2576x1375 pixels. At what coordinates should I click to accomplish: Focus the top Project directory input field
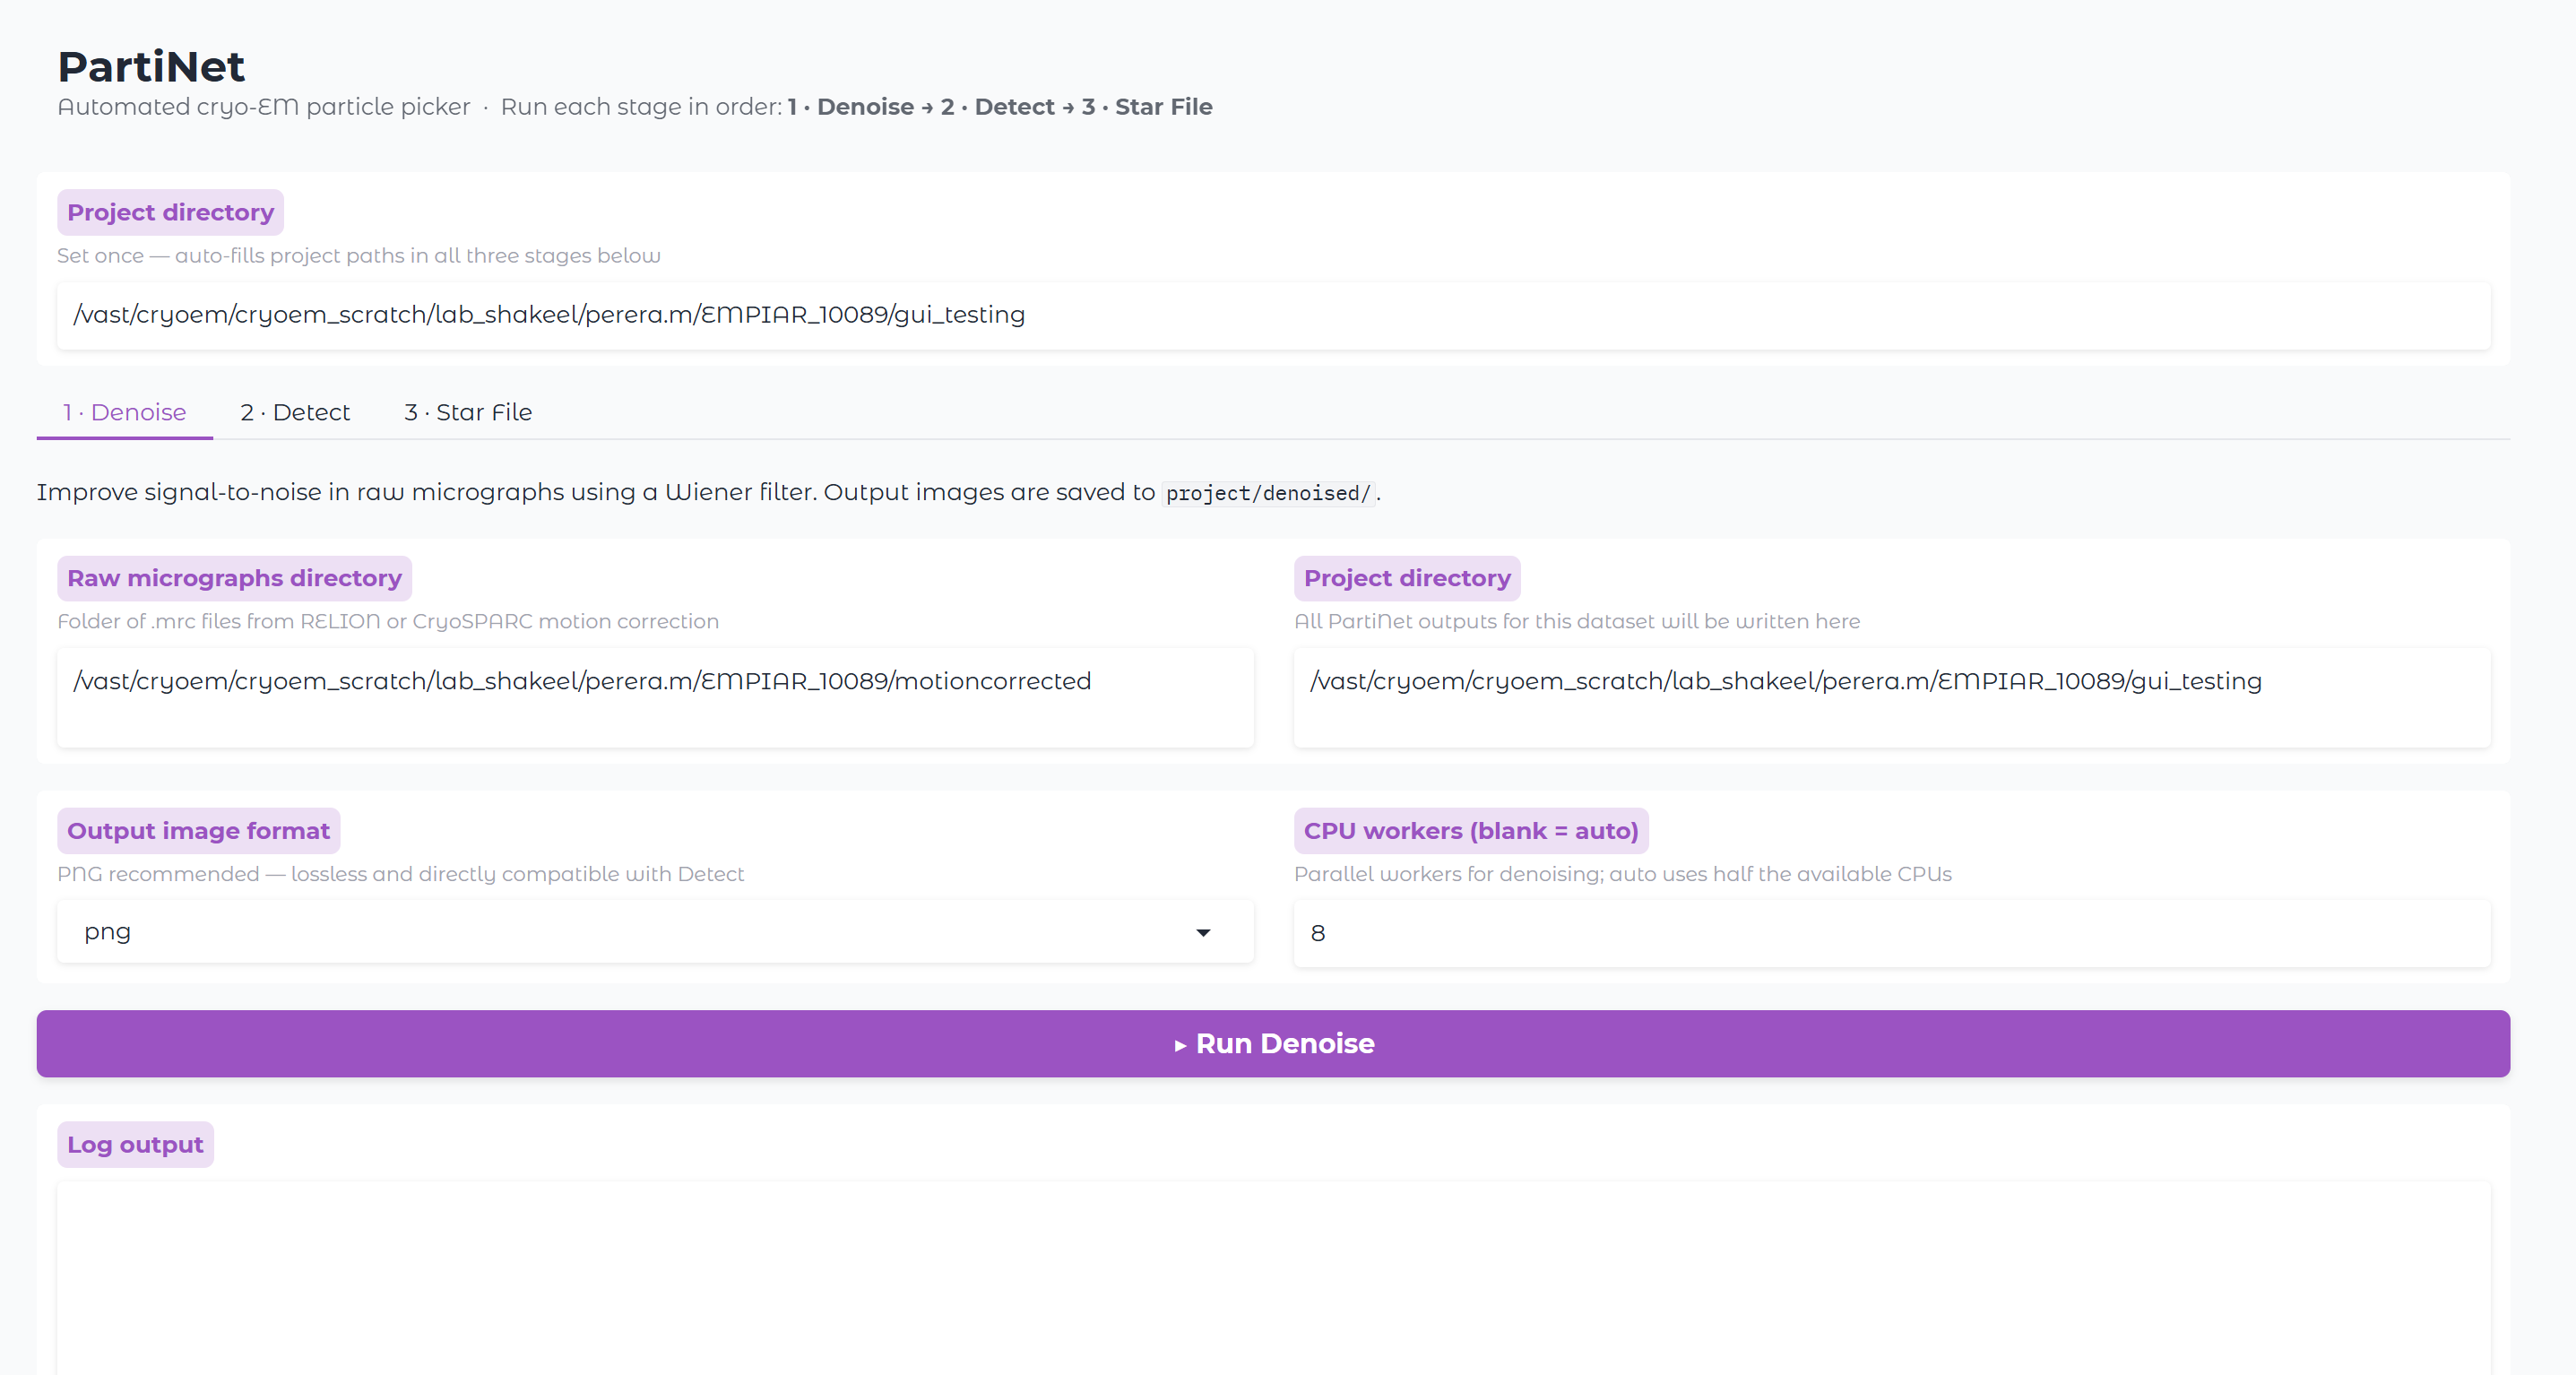(x=1273, y=315)
